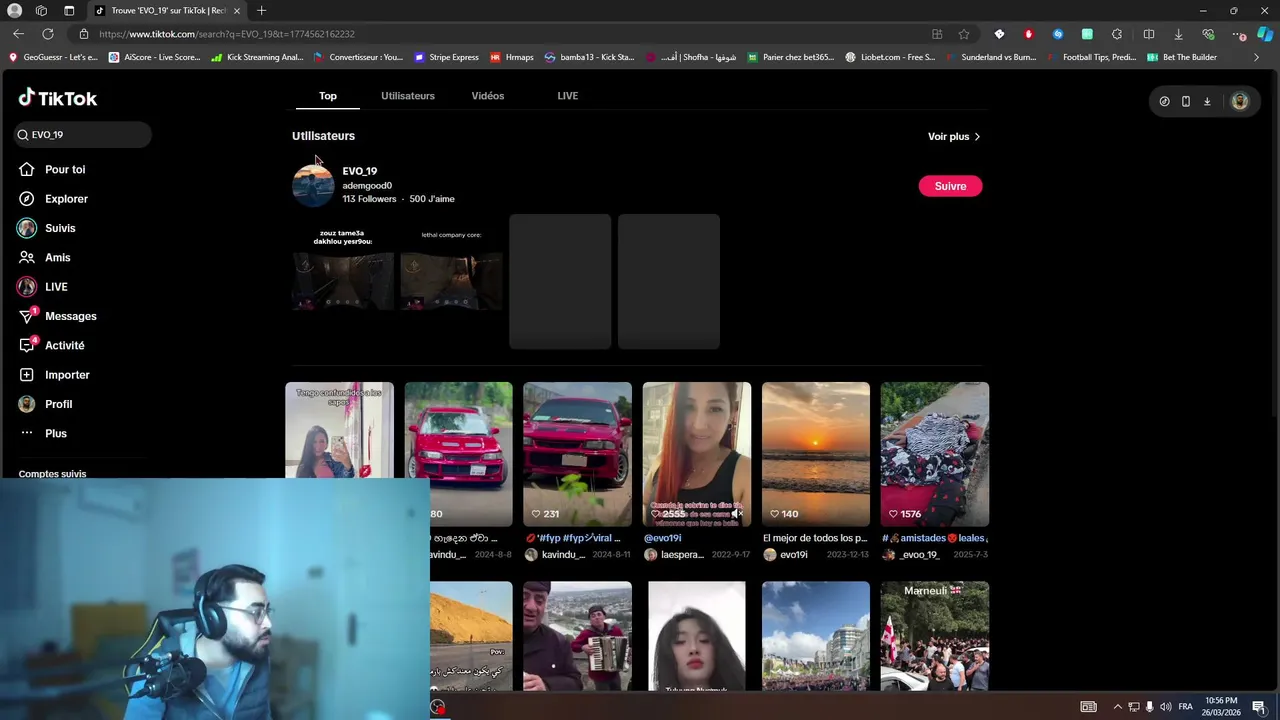This screenshot has width=1280, height=720.
Task: Open browser downloads icon
Action: click(1178, 34)
